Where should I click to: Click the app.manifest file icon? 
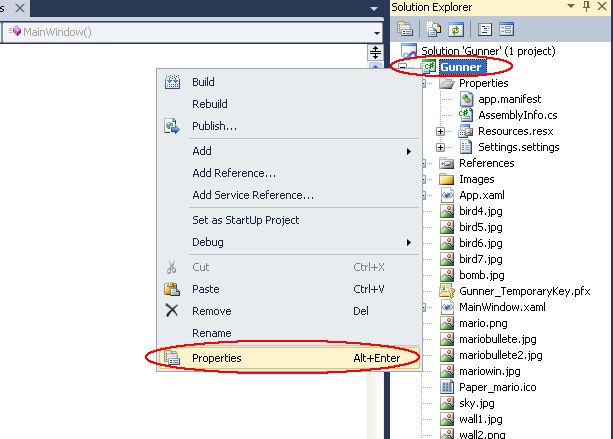(x=466, y=99)
